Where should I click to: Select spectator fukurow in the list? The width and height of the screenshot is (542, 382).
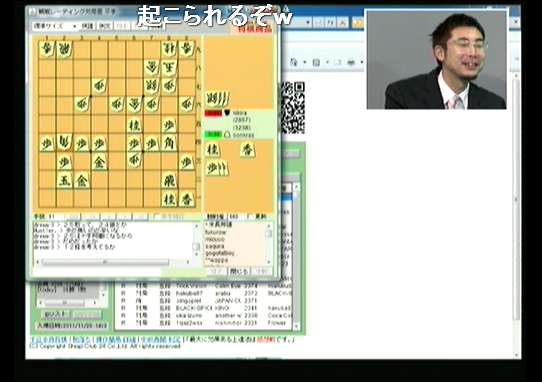point(215,232)
